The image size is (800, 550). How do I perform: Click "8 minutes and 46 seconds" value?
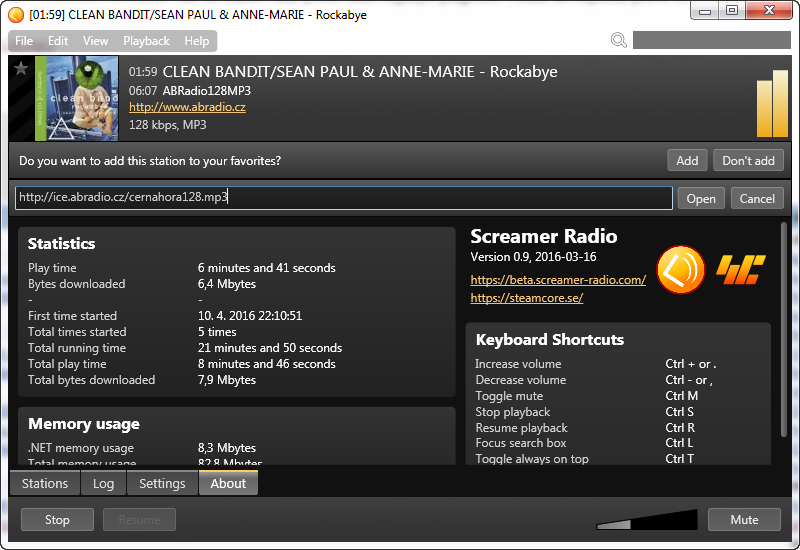click(266, 364)
